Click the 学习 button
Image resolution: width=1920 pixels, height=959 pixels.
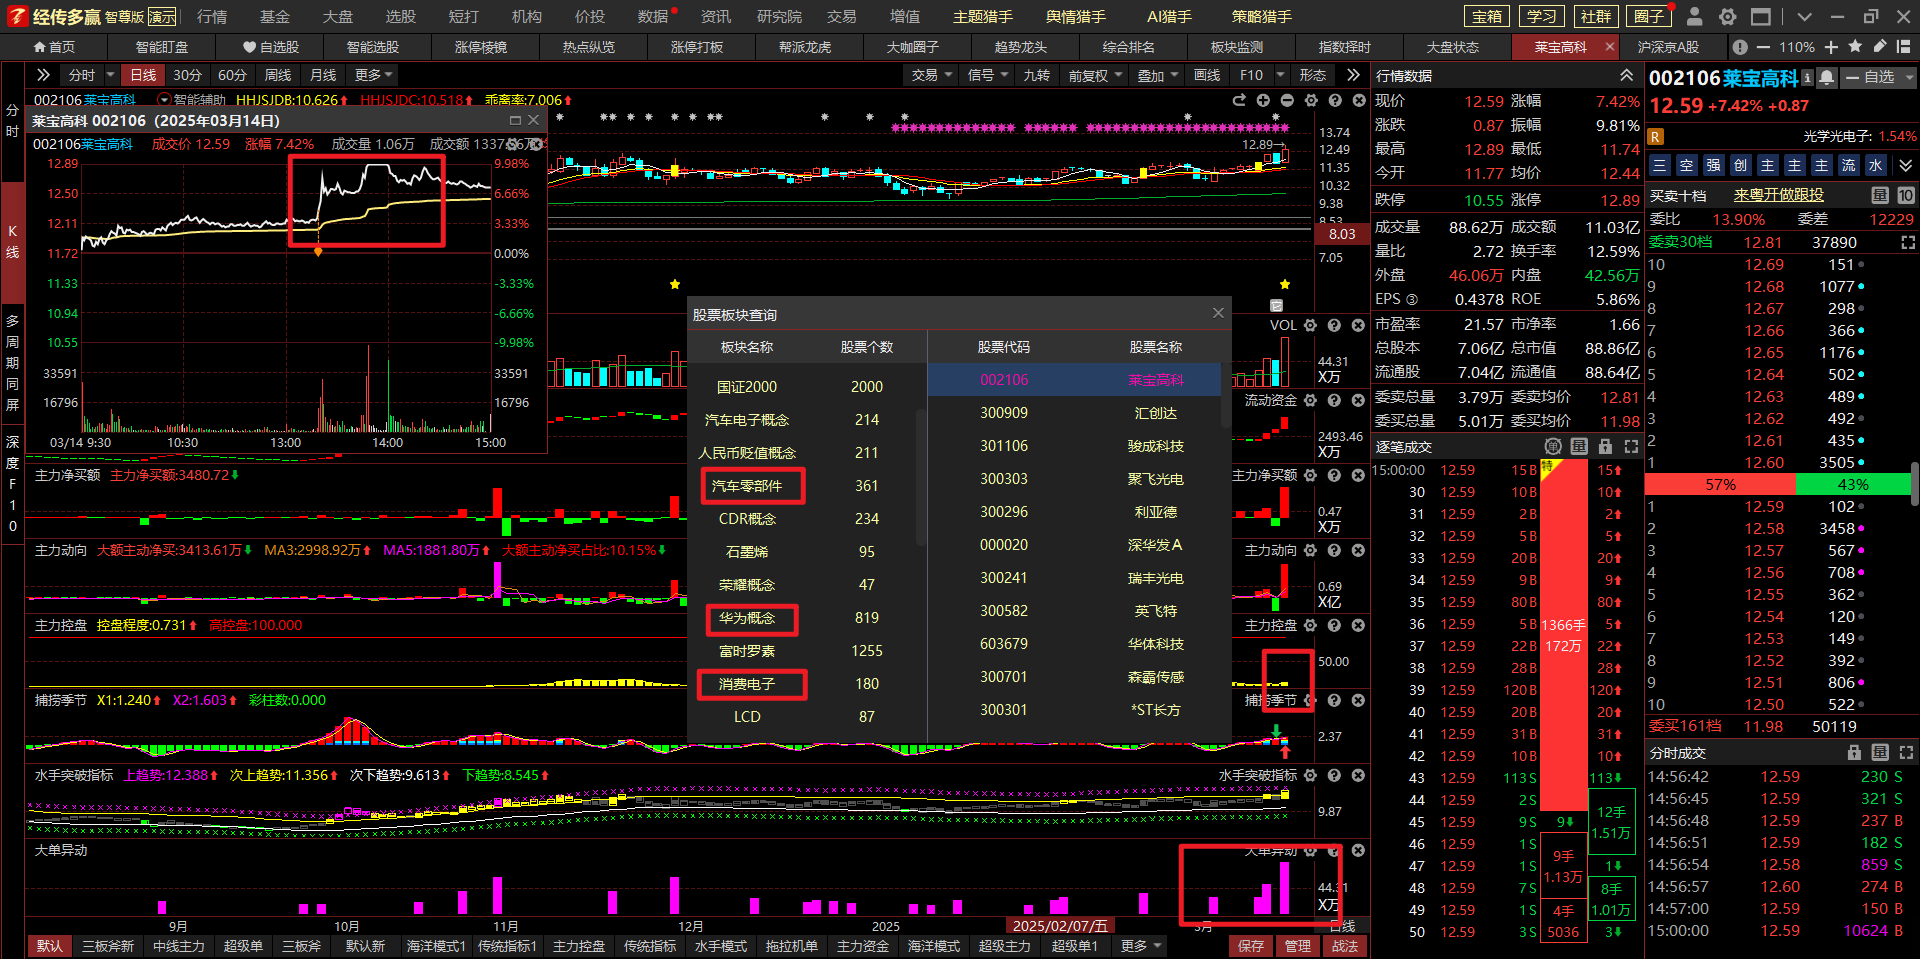[1541, 16]
